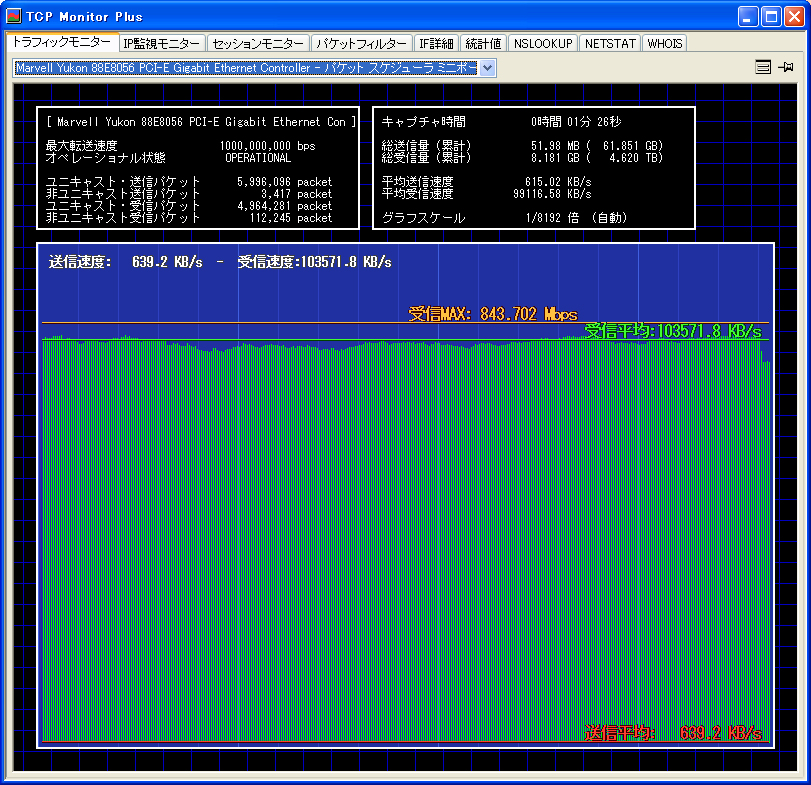
Task: Switch to the パケットフィルター tab
Action: [x=361, y=44]
